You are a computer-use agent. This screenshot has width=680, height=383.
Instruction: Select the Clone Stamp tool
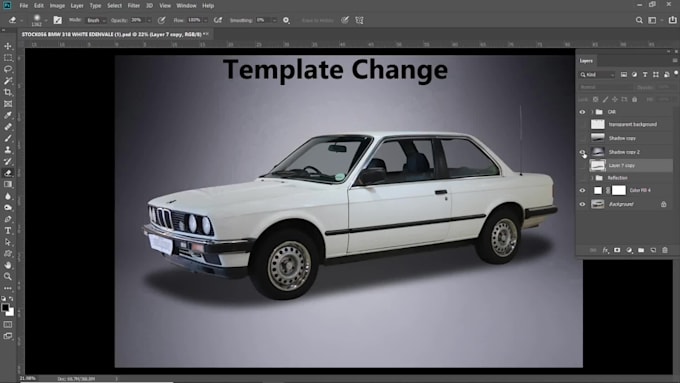click(8, 150)
